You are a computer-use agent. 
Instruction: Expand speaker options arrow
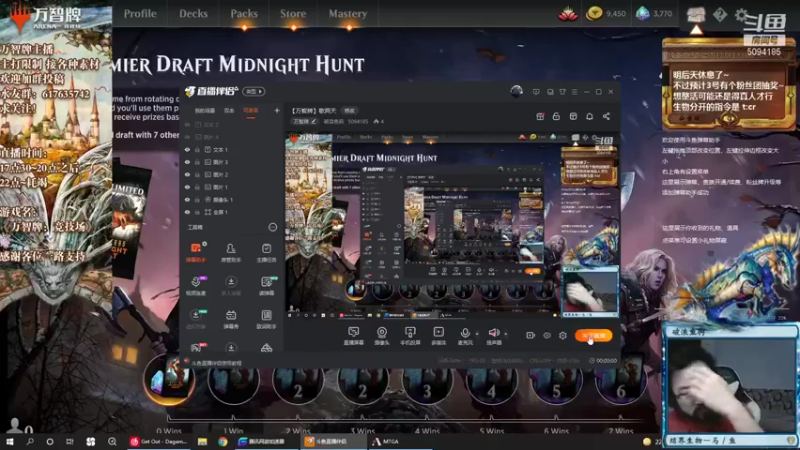[506, 334]
